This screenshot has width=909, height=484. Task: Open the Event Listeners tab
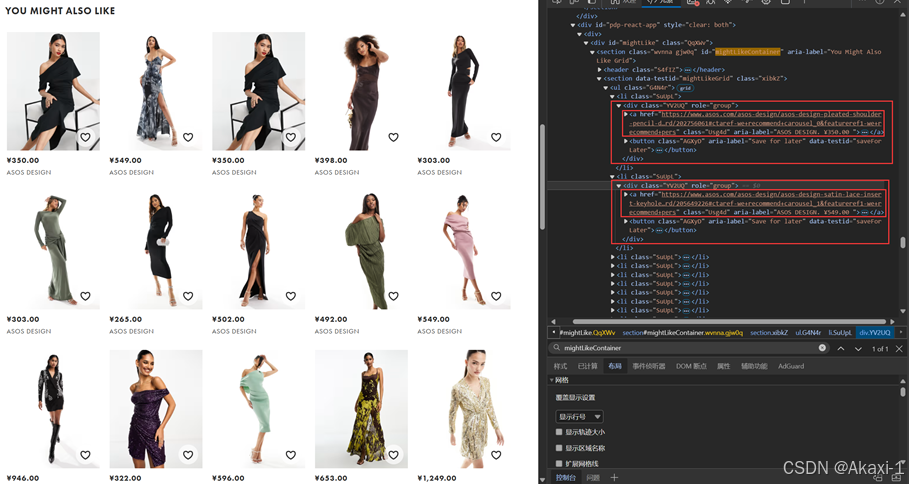(649, 366)
